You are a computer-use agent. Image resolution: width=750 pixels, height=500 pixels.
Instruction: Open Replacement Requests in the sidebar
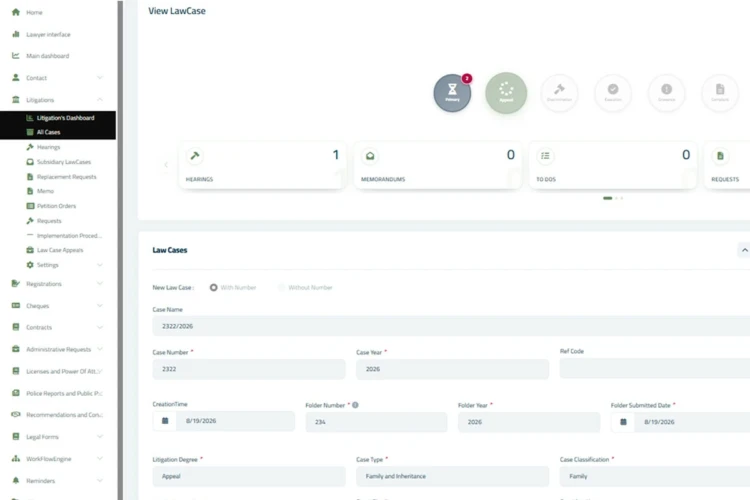coord(66,177)
